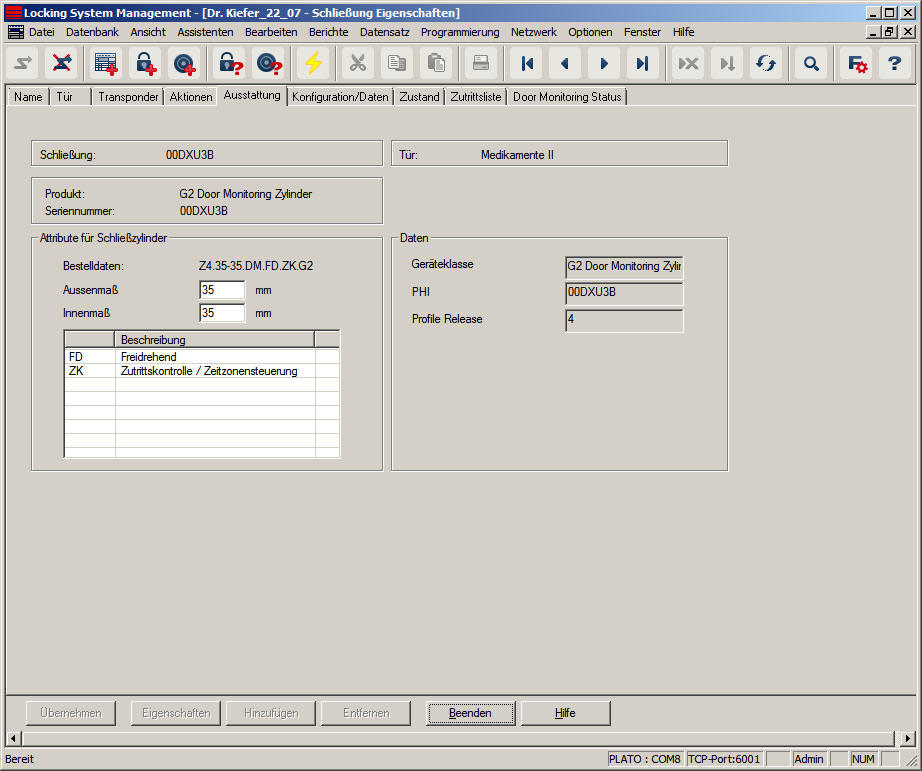
Task: Click into the Aussenmaß input field
Action: pyautogui.click(x=222, y=290)
